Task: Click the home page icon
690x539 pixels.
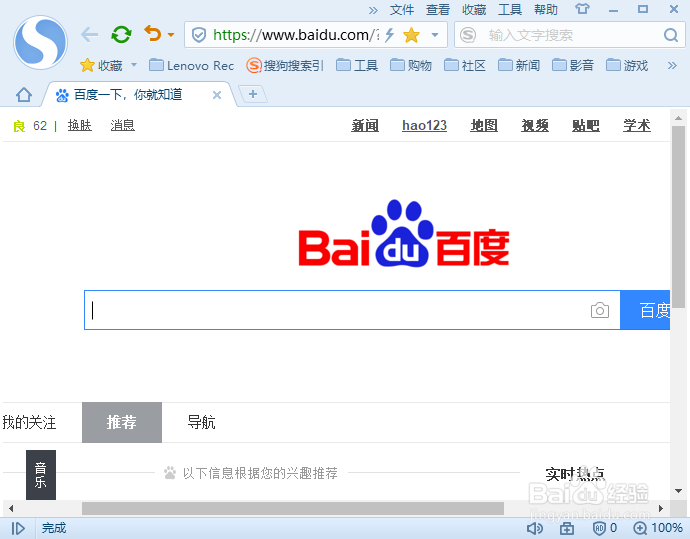Action: point(24,94)
